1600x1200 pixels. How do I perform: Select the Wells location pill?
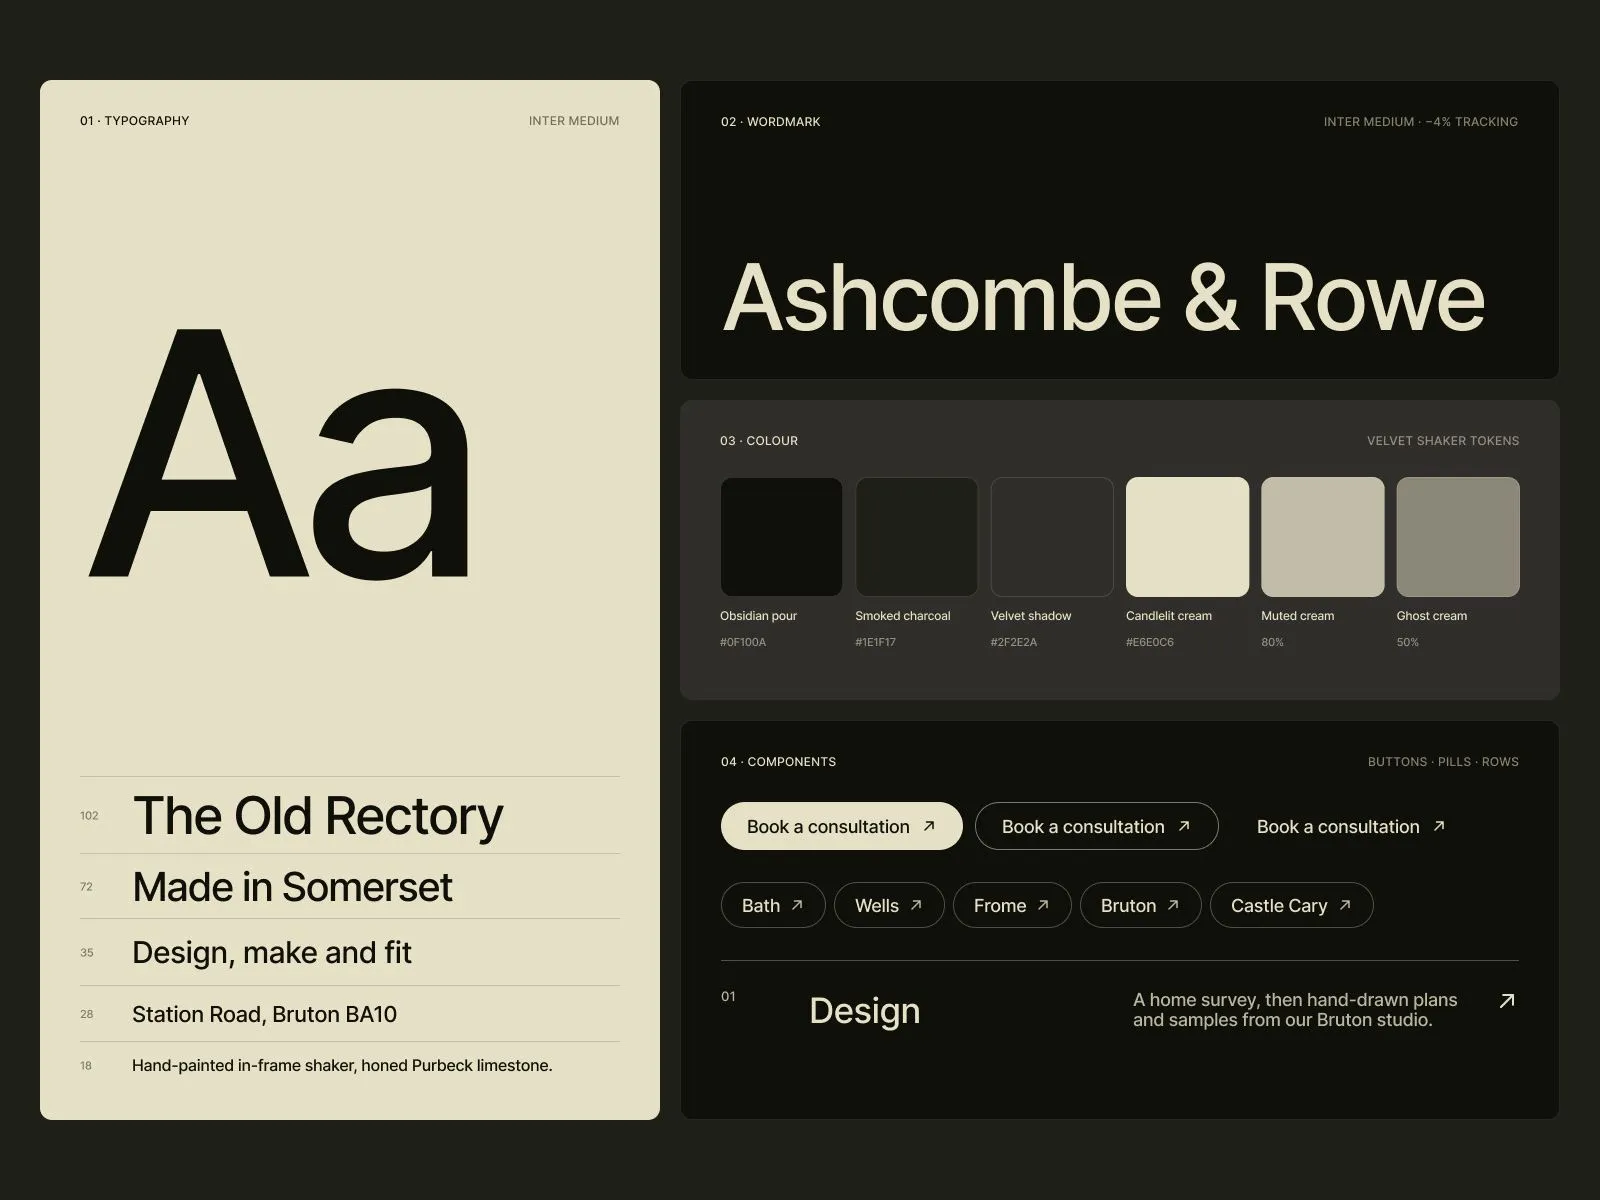[x=889, y=905]
